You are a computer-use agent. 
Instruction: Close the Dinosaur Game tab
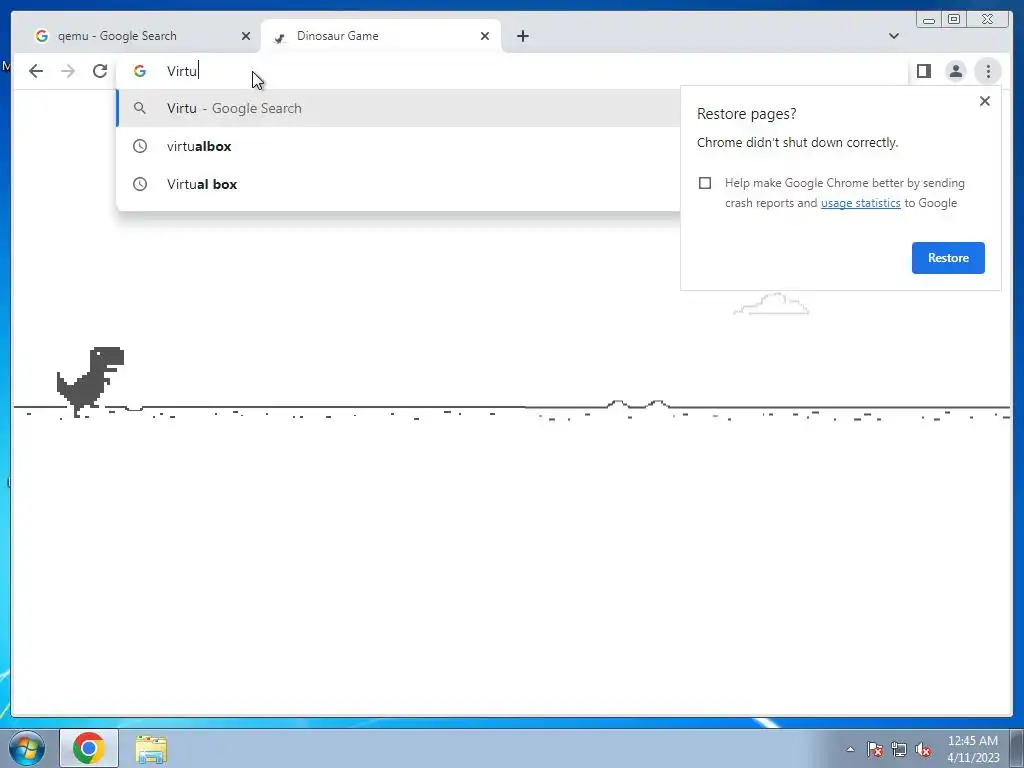pyautogui.click(x=485, y=36)
